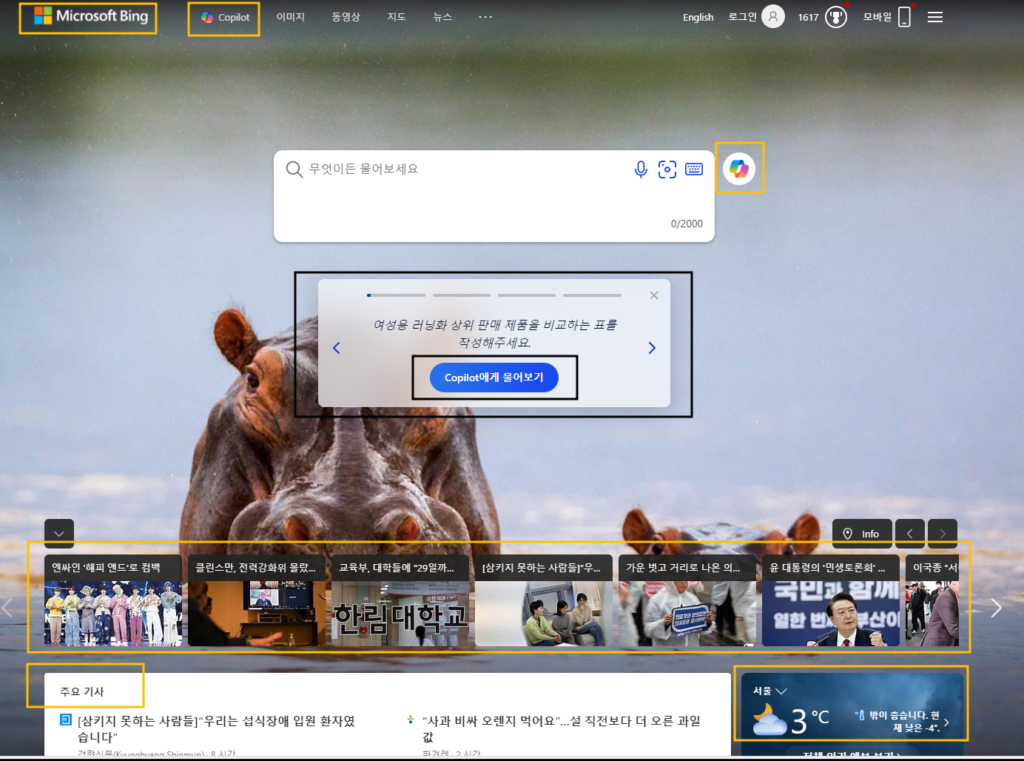The height and width of the screenshot is (761, 1024).
Task: Open the 가운 벗고 거리로 나온 news card
Action: [688, 600]
